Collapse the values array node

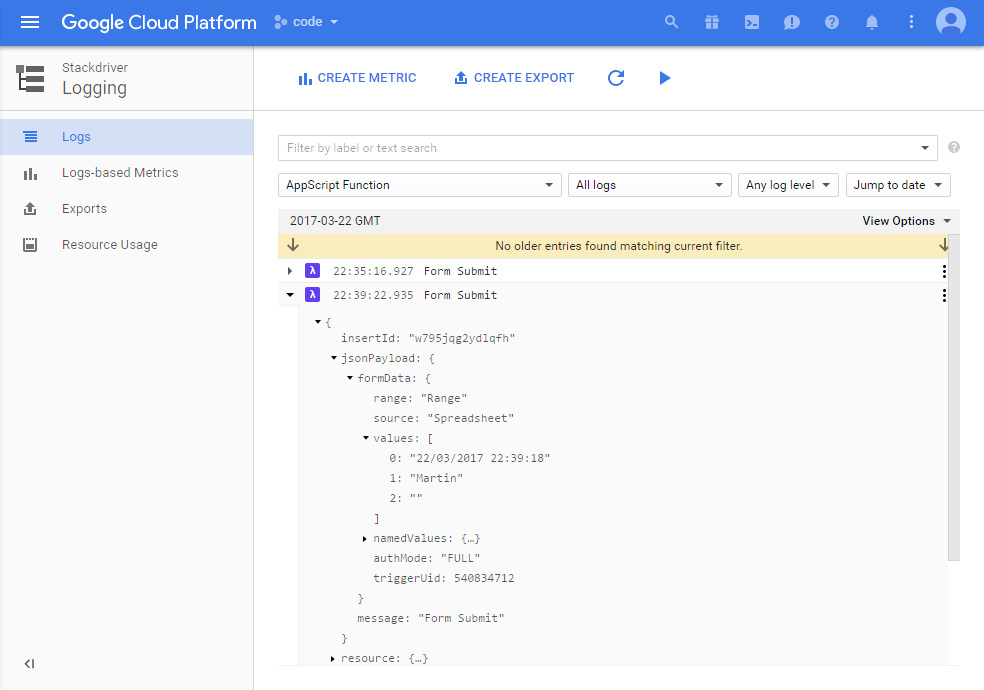pos(366,438)
